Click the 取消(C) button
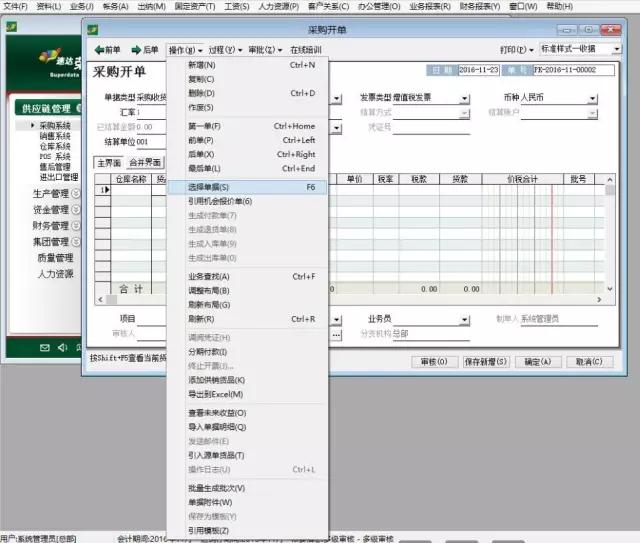The image size is (640, 543). pos(589,362)
